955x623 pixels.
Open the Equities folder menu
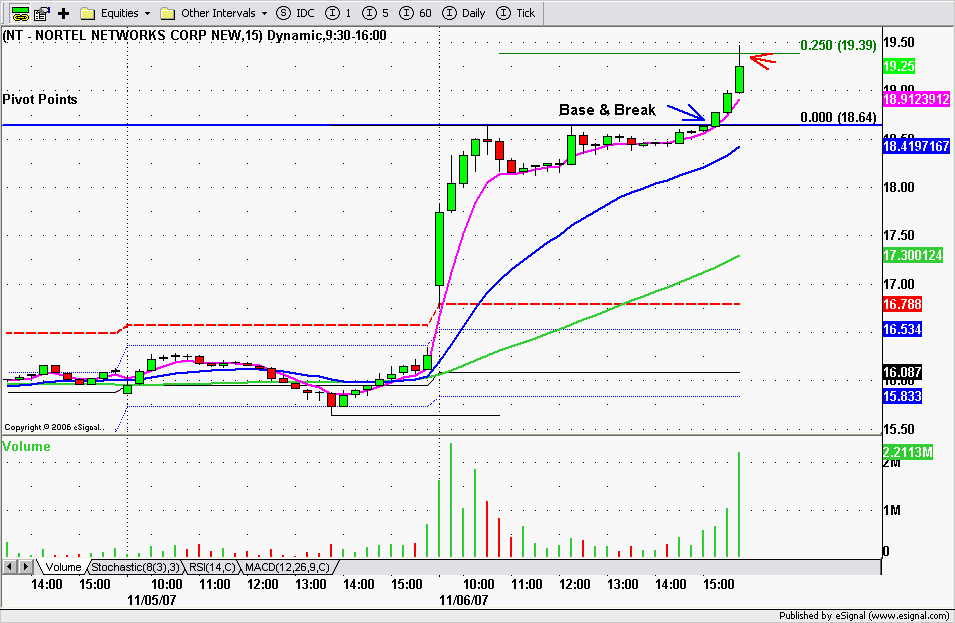[x=116, y=13]
